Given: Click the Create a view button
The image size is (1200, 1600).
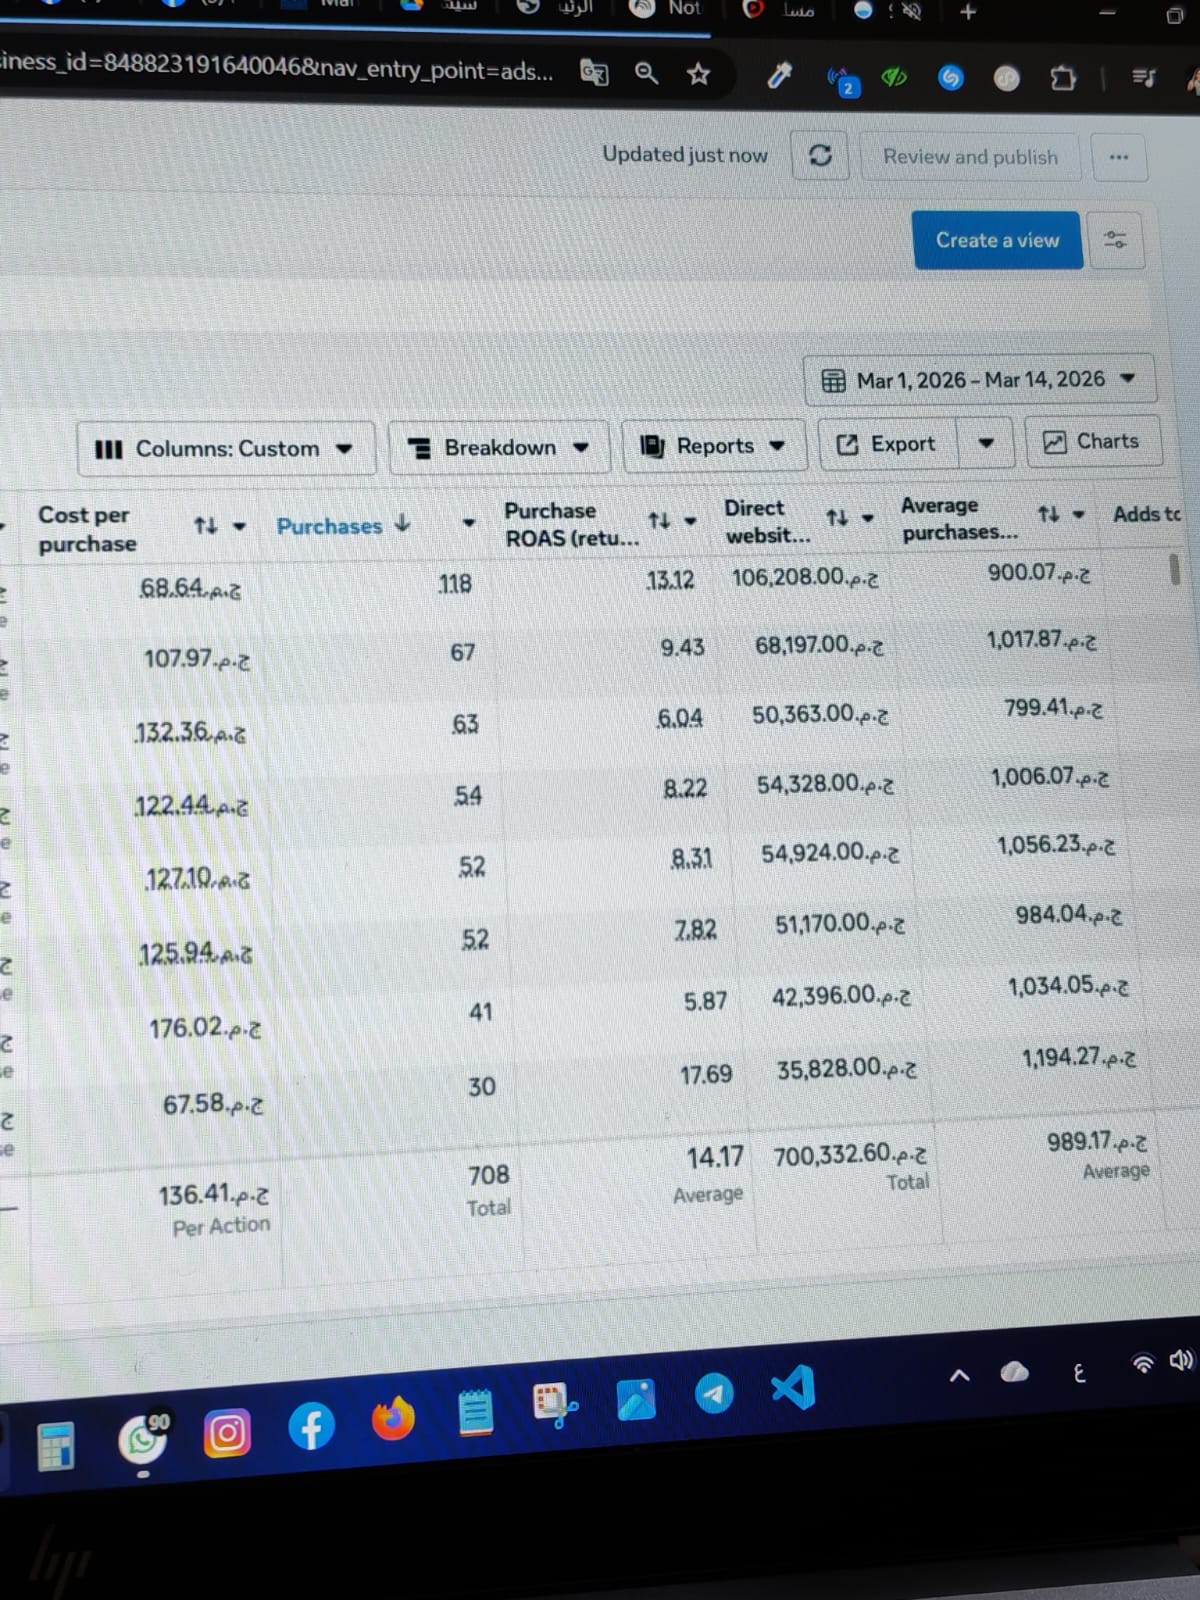Looking at the screenshot, I should (996, 240).
